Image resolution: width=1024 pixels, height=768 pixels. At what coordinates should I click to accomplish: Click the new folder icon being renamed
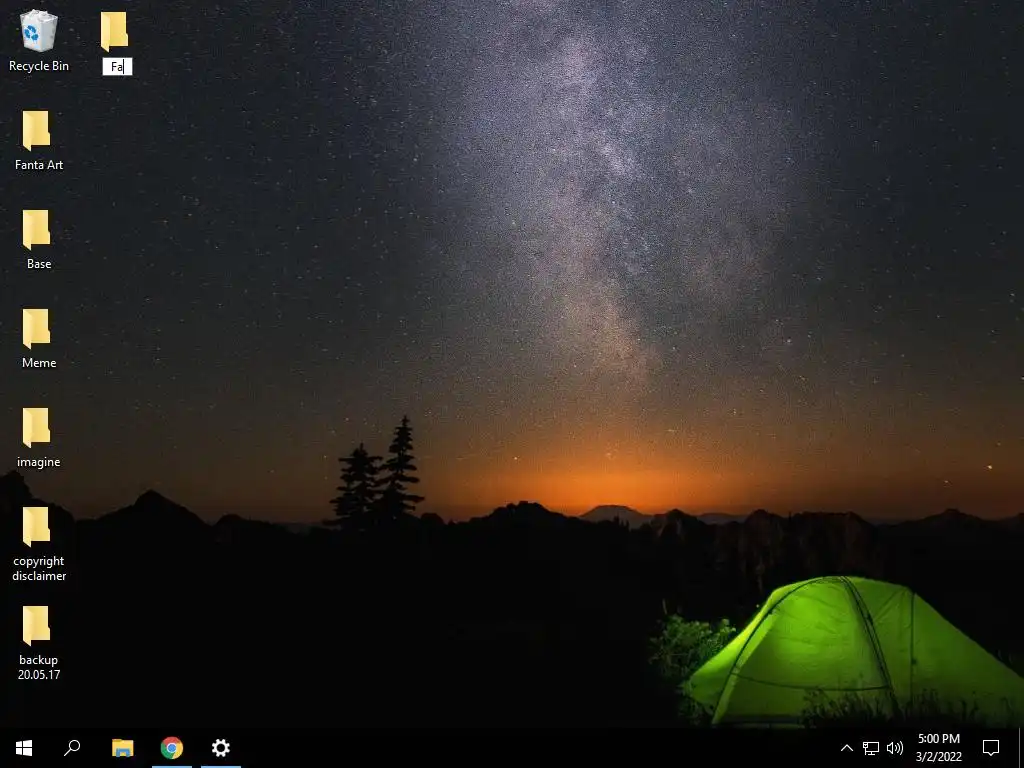click(x=114, y=31)
